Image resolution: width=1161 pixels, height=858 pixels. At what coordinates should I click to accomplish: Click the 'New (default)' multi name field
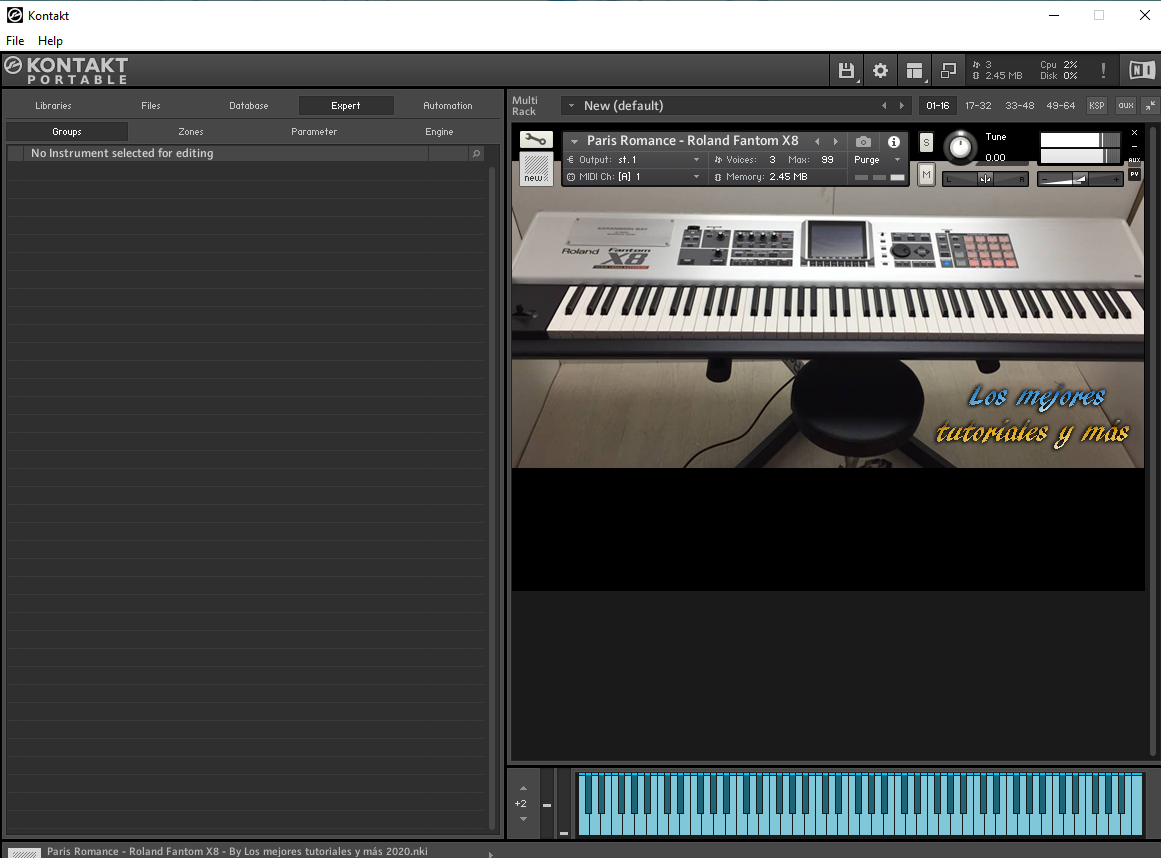coord(623,106)
